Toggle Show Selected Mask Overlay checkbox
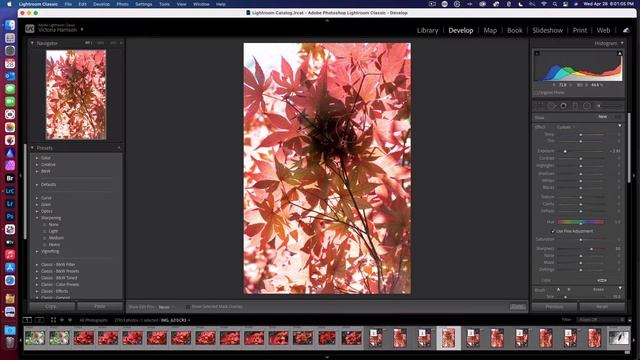640x360 pixels. pyautogui.click(x=187, y=307)
